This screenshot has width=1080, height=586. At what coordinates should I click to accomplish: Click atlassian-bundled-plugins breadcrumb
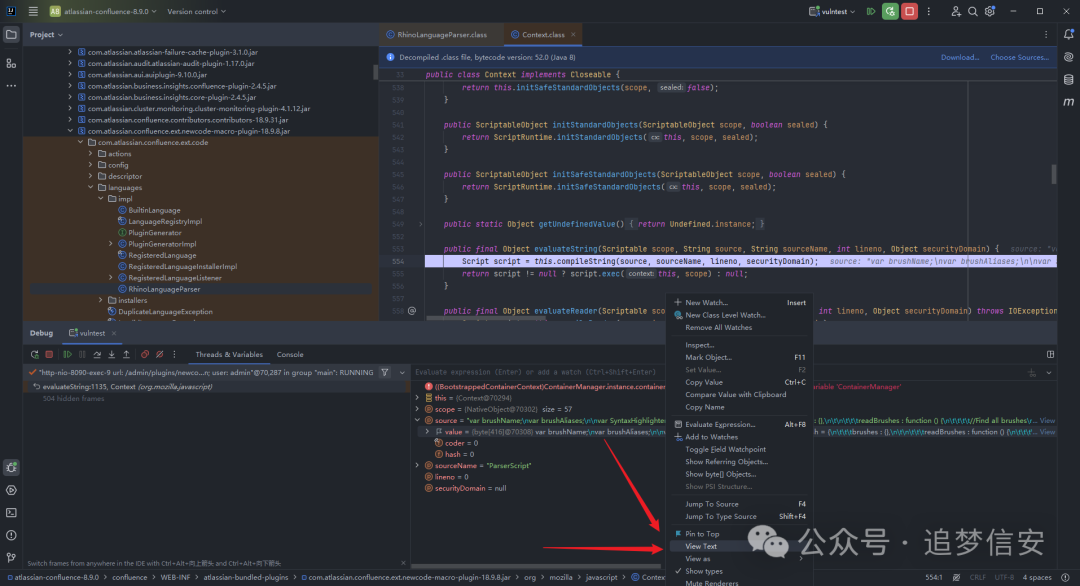pos(245,578)
